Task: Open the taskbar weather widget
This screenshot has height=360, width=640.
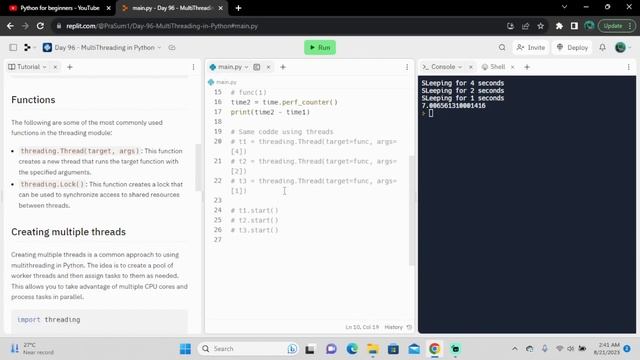Action: pyautogui.click(x=33, y=349)
